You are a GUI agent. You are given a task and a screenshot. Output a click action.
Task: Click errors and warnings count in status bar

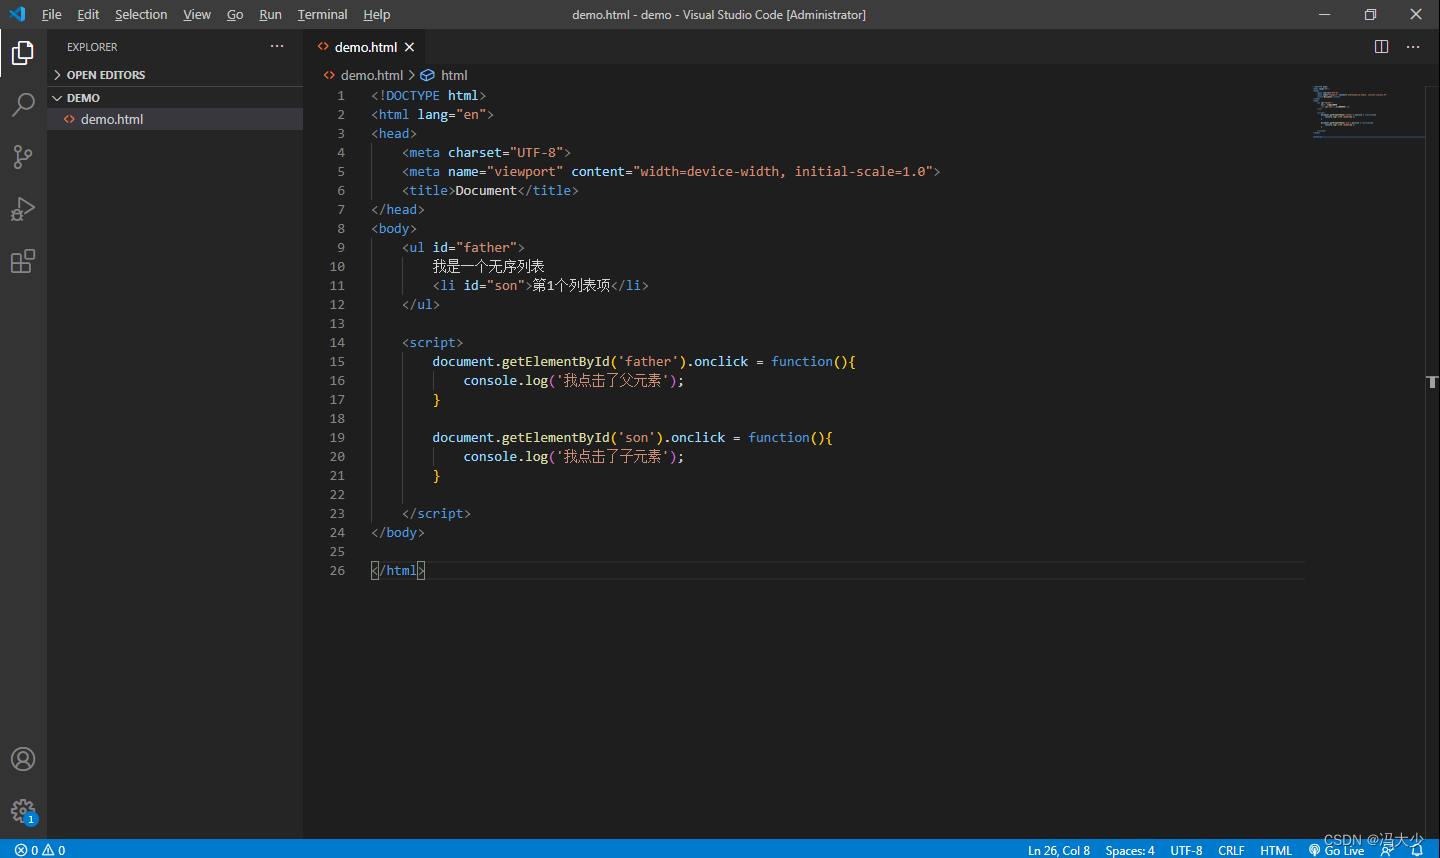tap(40, 850)
